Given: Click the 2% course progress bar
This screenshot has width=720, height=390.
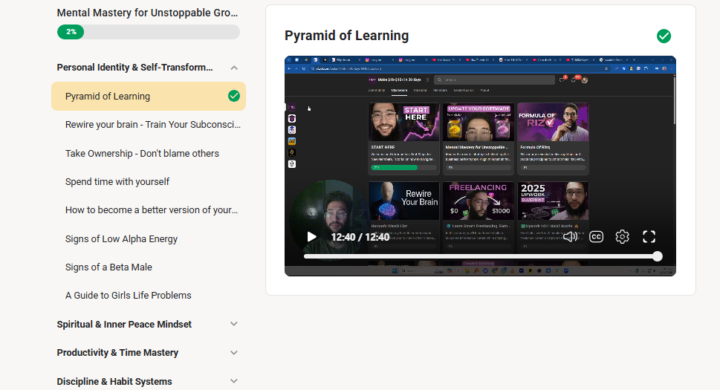Looking at the screenshot, I should (x=148, y=32).
